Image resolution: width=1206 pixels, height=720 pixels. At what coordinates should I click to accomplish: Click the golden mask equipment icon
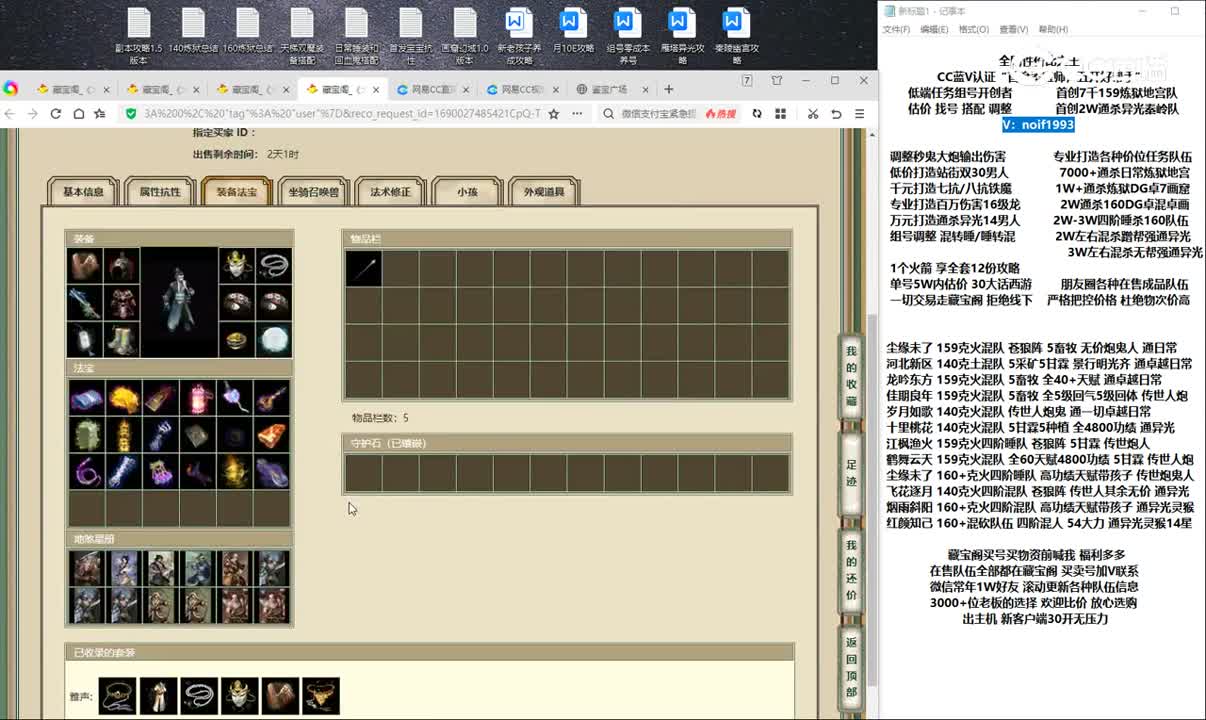(237, 266)
